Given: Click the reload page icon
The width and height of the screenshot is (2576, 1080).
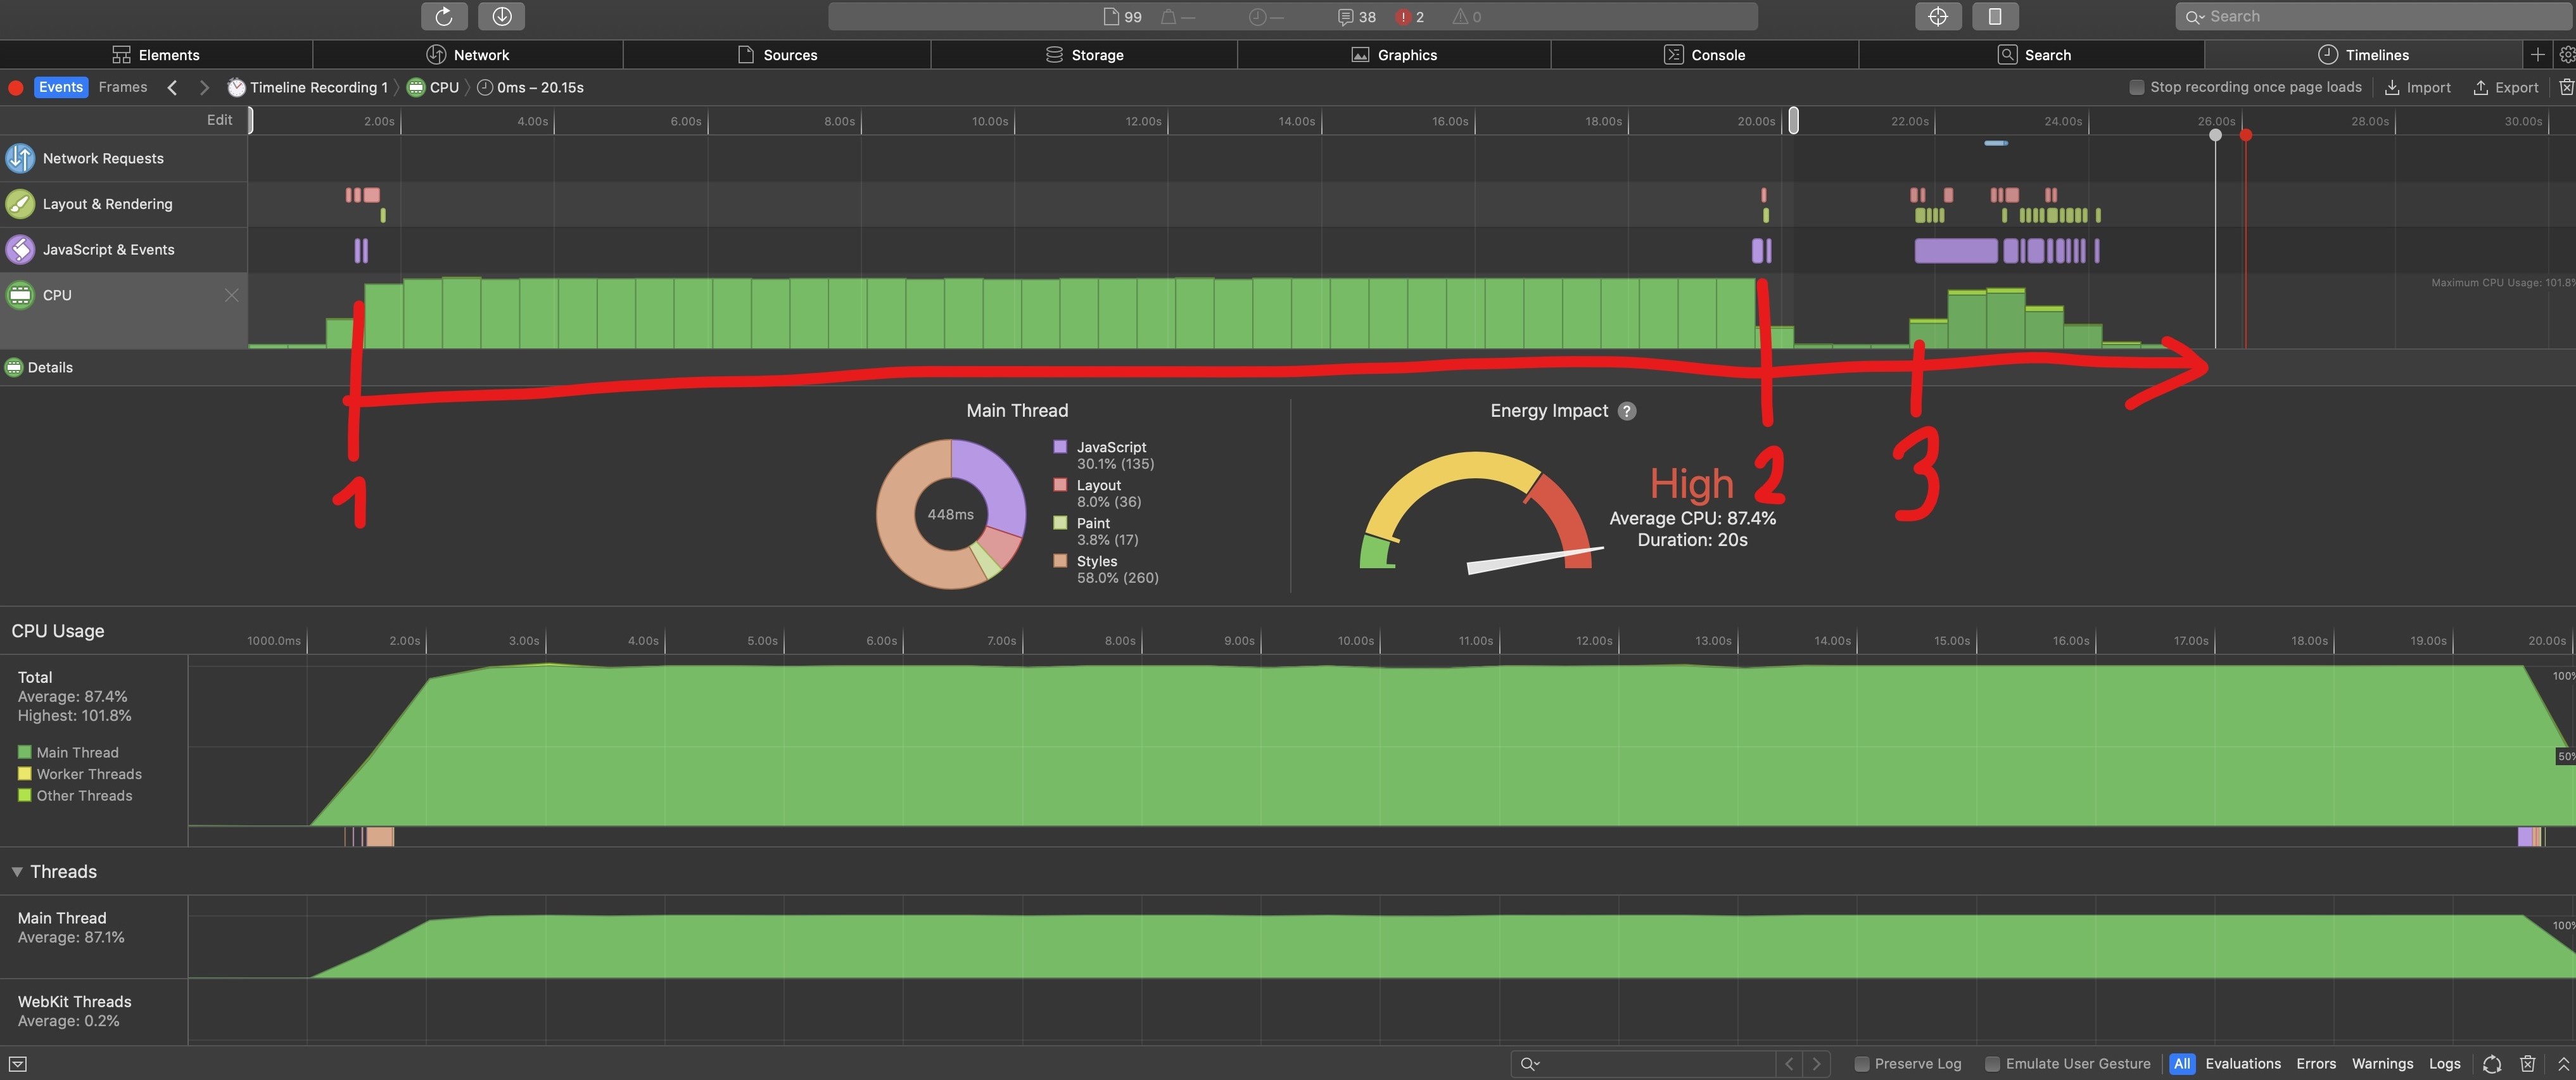Looking at the screenshot, I should (x=444, y=16).
